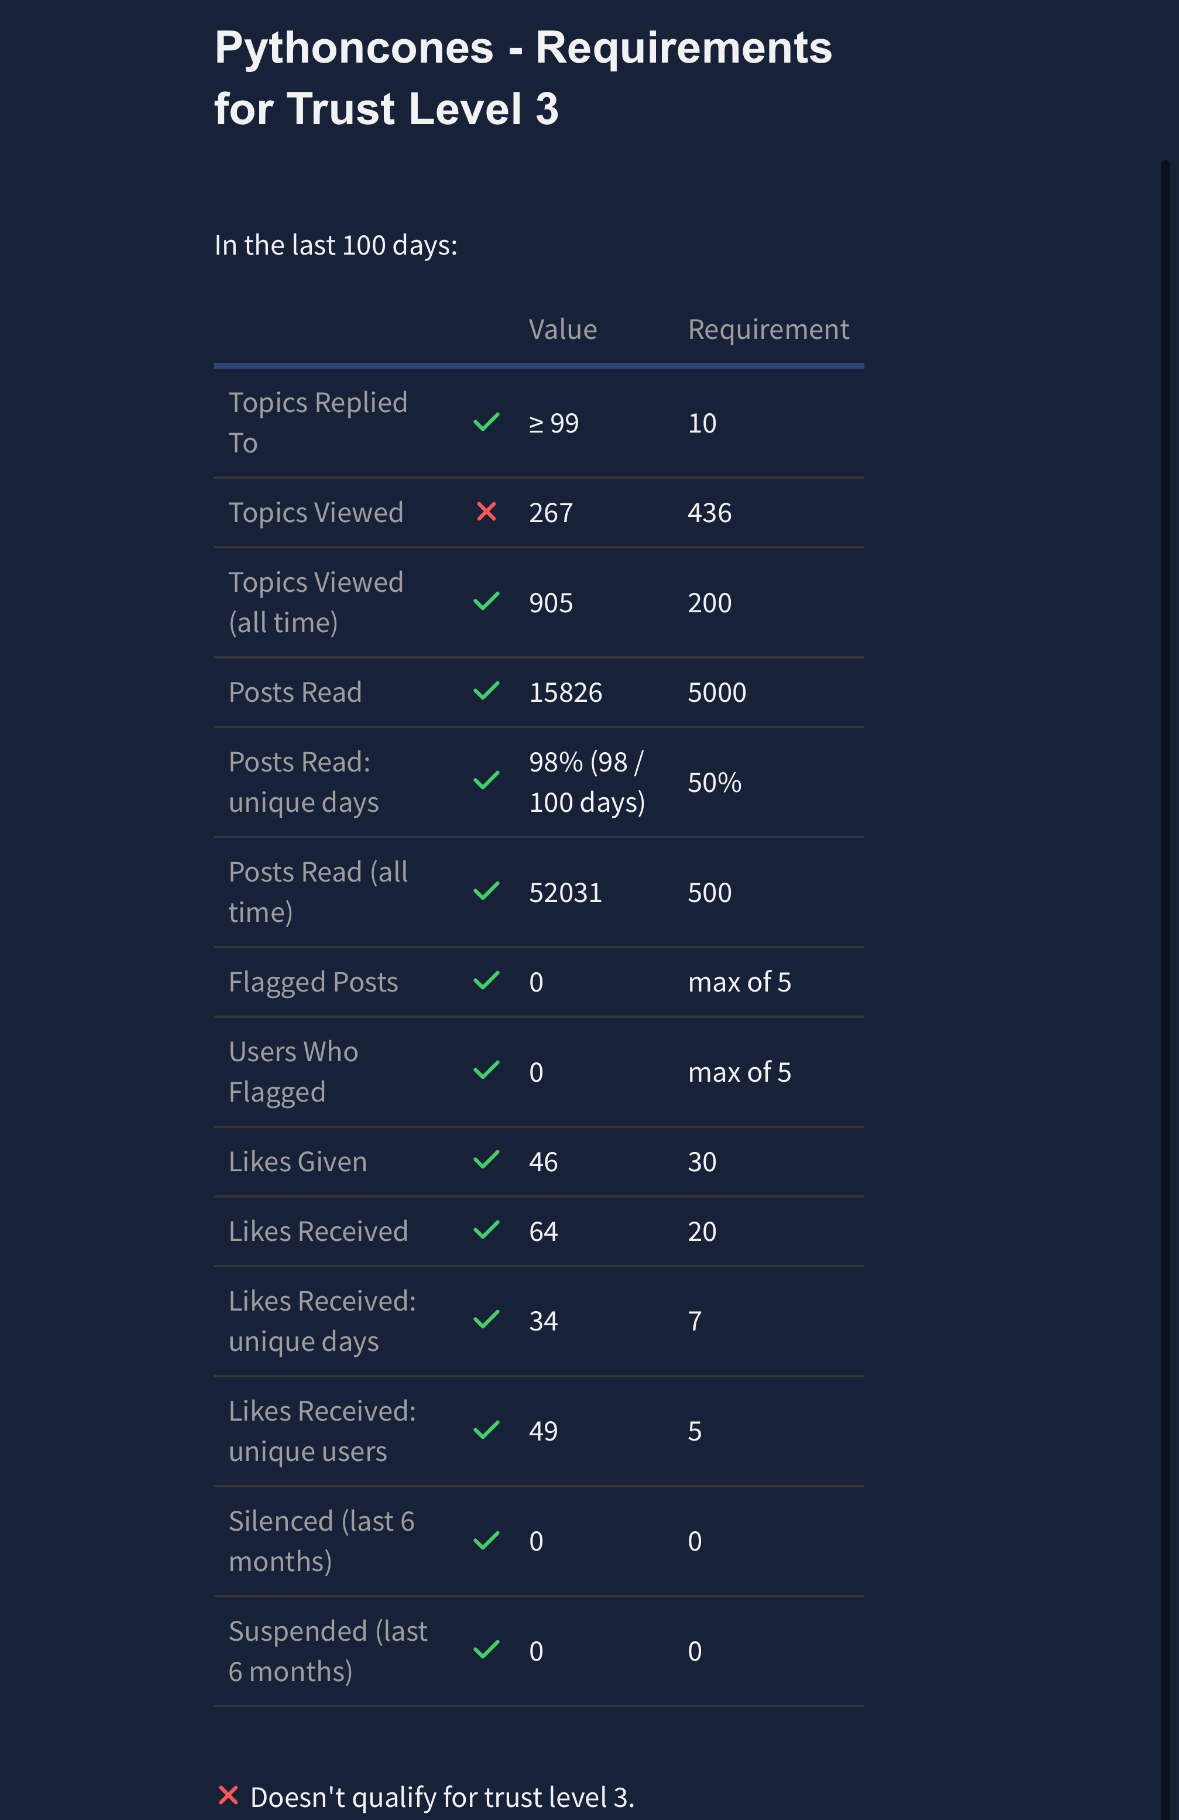Click the green checkmark for Topics Replied To
Screen dimensions: 1179x1820
487,422
